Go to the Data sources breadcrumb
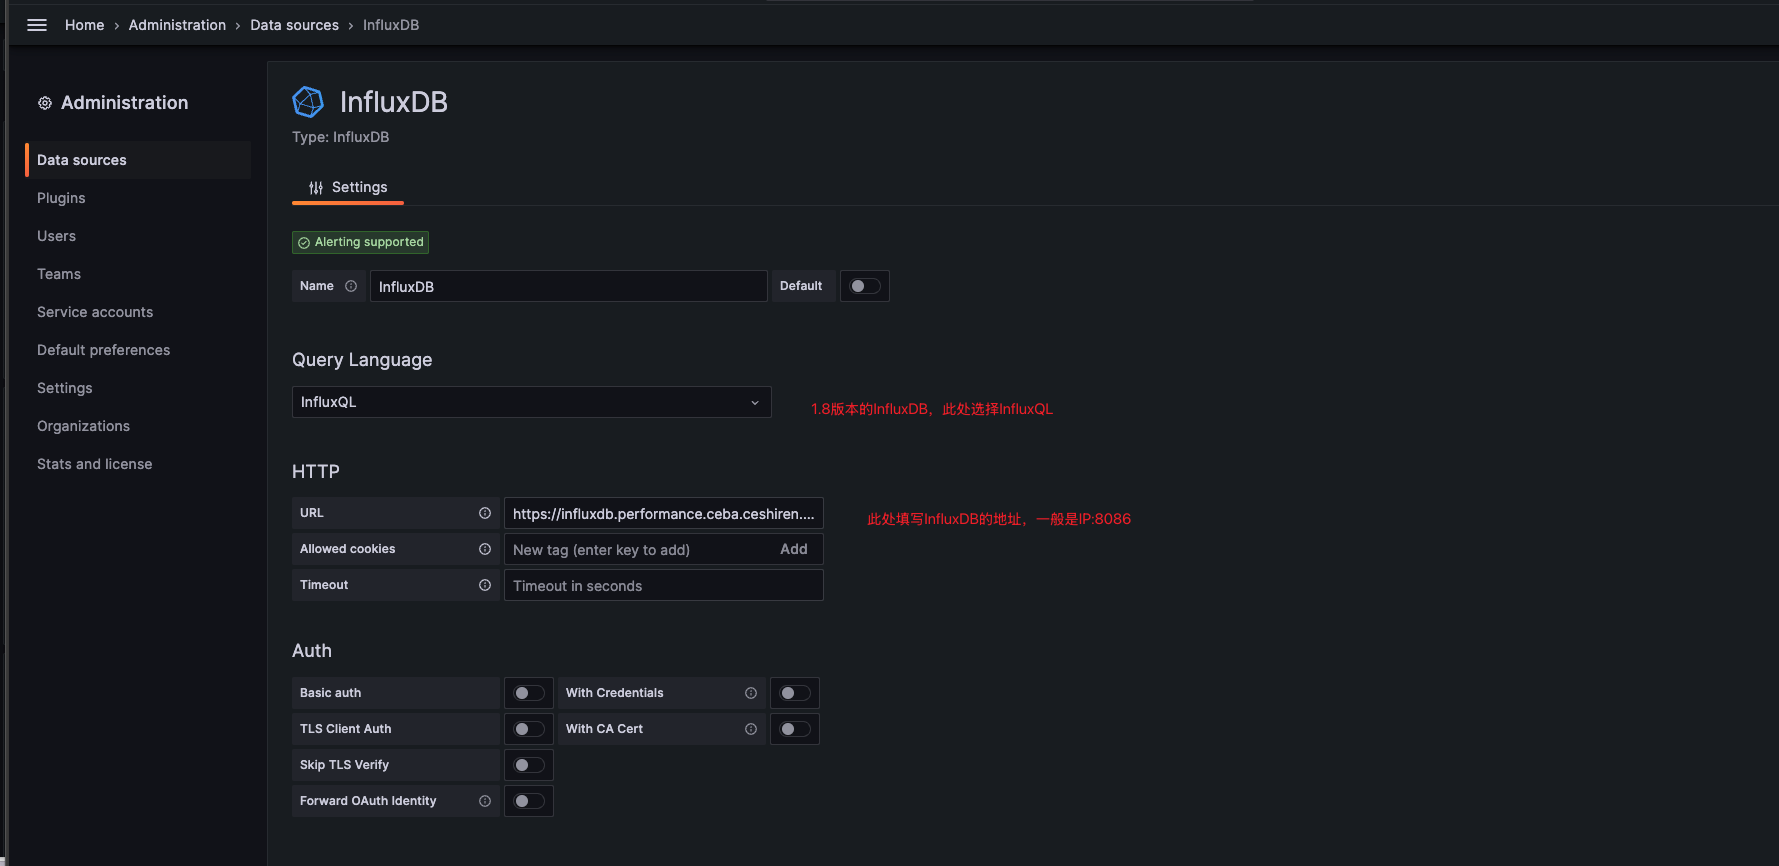The image size is (1779, 866). (x=294, y=25)
